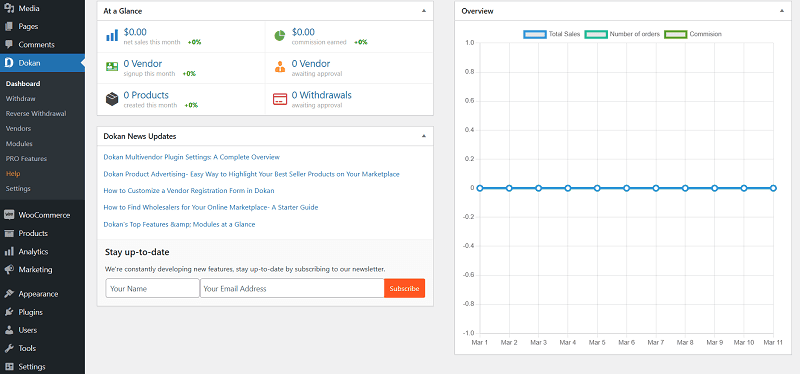The height and width of the screenshot is (374, 800).
Task: Click the blue net sales bar chart icon
Action: click(112, 36)
